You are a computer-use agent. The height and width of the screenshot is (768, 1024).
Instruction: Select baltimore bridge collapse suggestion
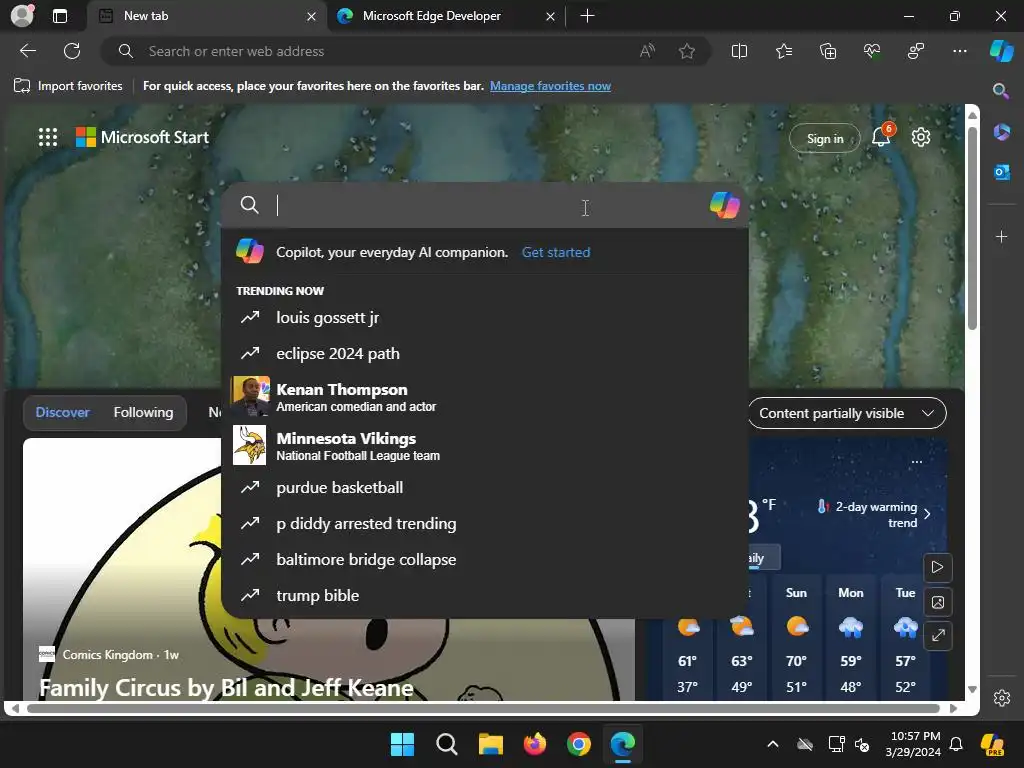click(x=485, y=559)
